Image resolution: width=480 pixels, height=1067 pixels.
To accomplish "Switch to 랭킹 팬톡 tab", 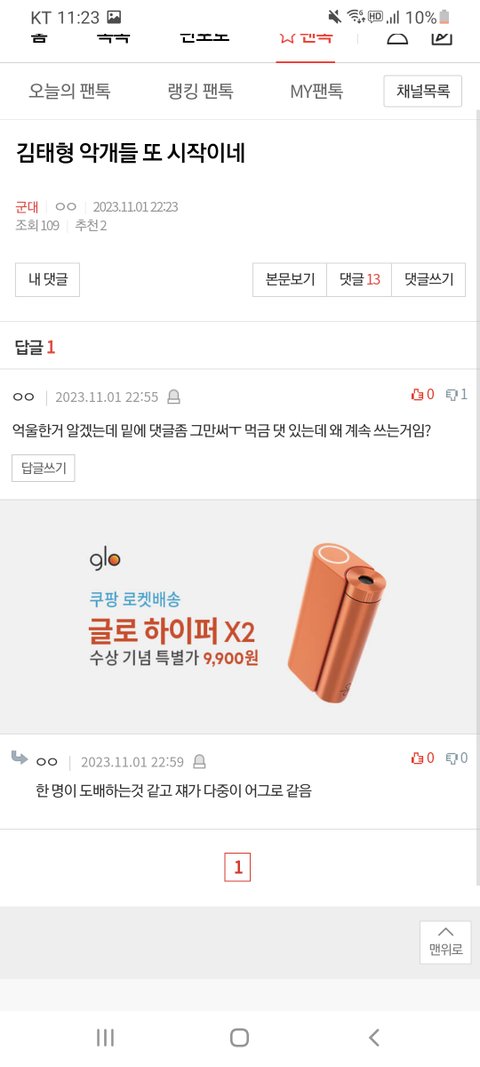I will click(x=200, y=91).
